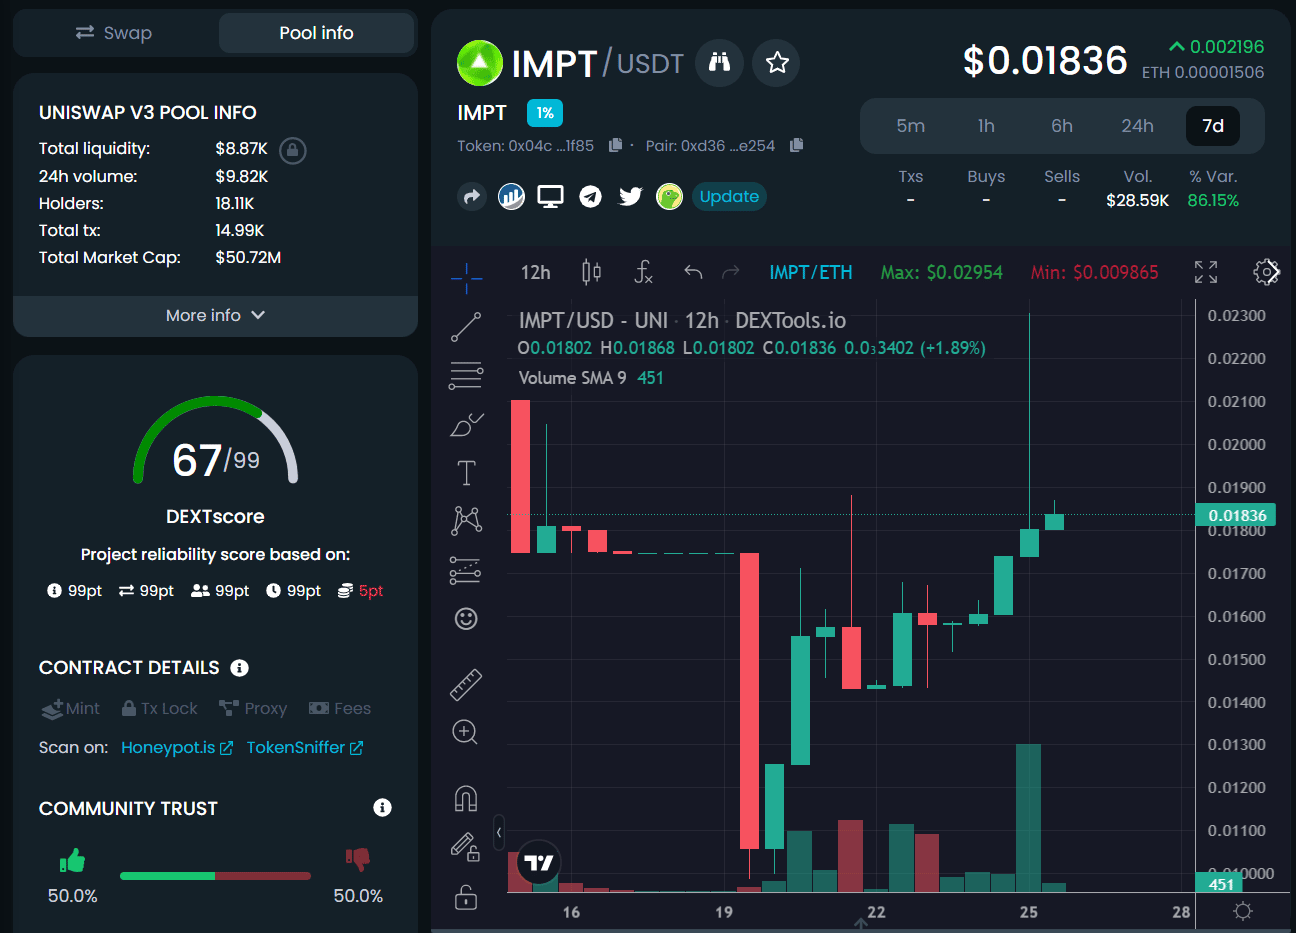Click the red 5pt score item
Screen dimensions: 1296x933
pyautogui.click(x=360, y=591)
